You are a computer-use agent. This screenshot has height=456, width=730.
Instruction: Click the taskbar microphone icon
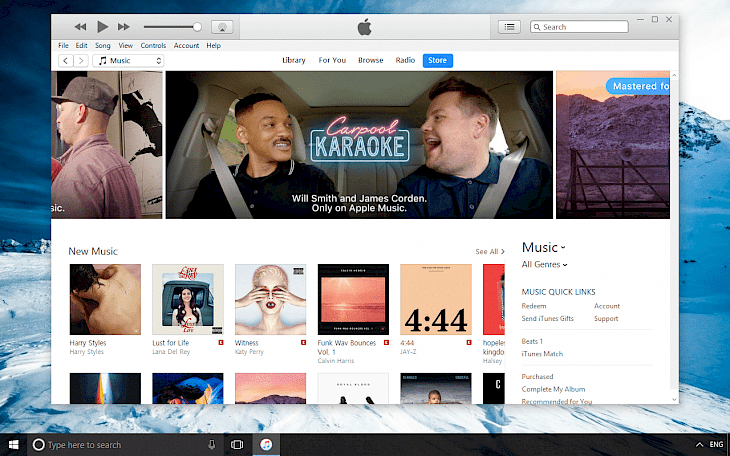coord(212,445)
